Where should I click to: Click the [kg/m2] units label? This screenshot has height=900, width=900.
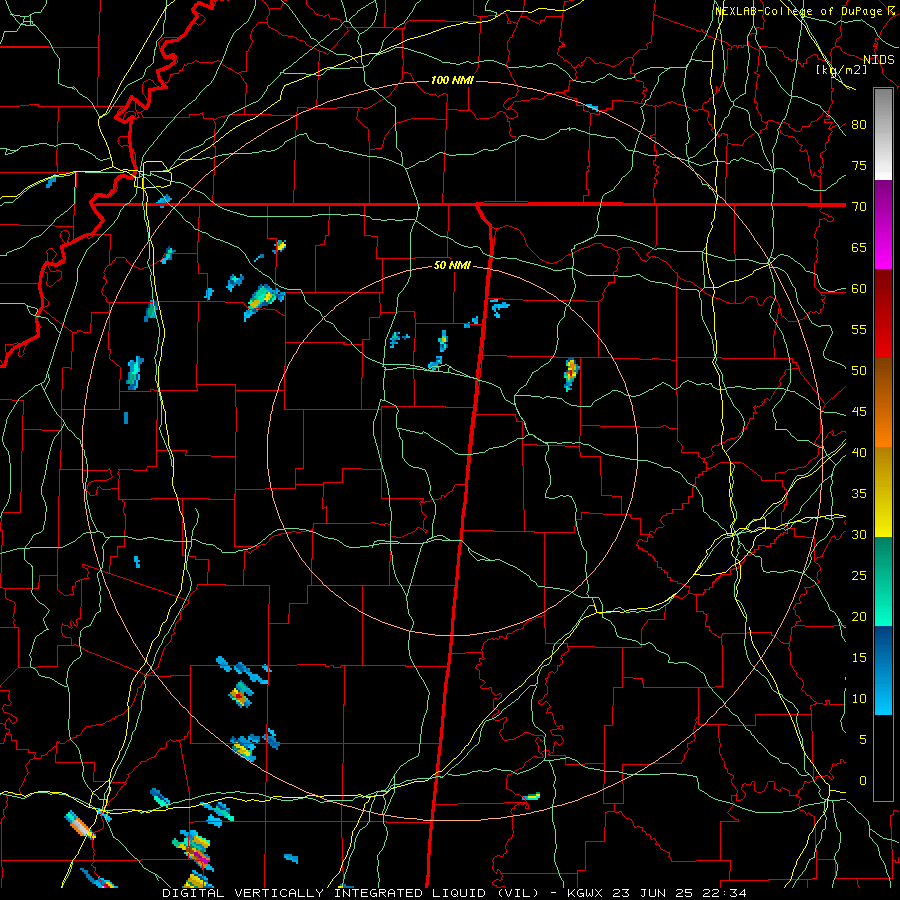[x=841, y=70]
